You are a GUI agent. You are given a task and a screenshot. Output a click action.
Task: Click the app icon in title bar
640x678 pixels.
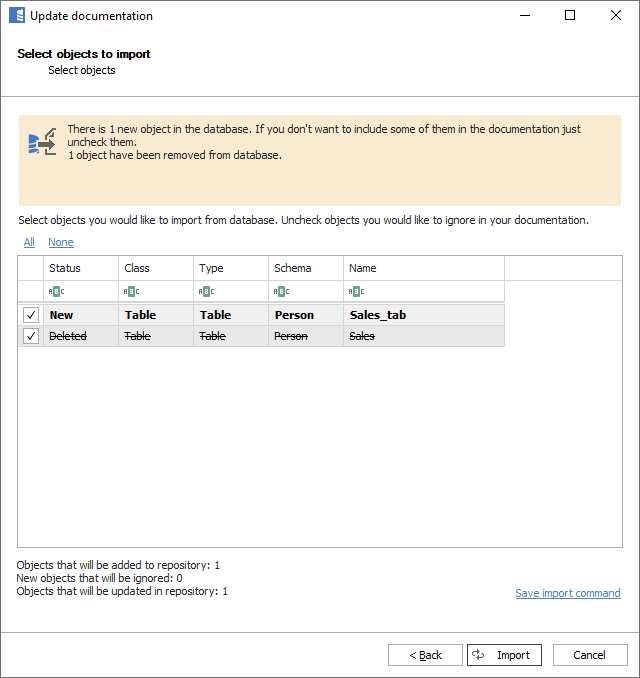point(16,16)
